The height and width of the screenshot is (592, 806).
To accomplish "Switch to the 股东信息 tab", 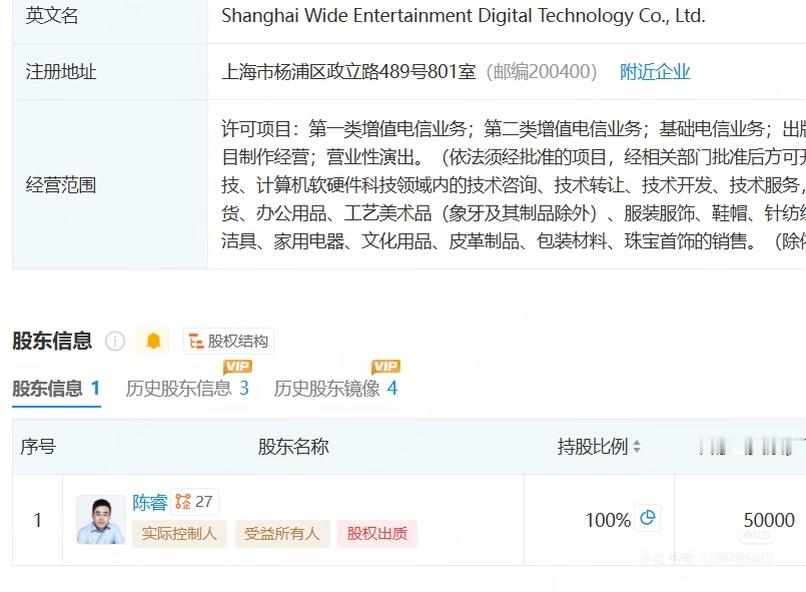I will point(56,388).
